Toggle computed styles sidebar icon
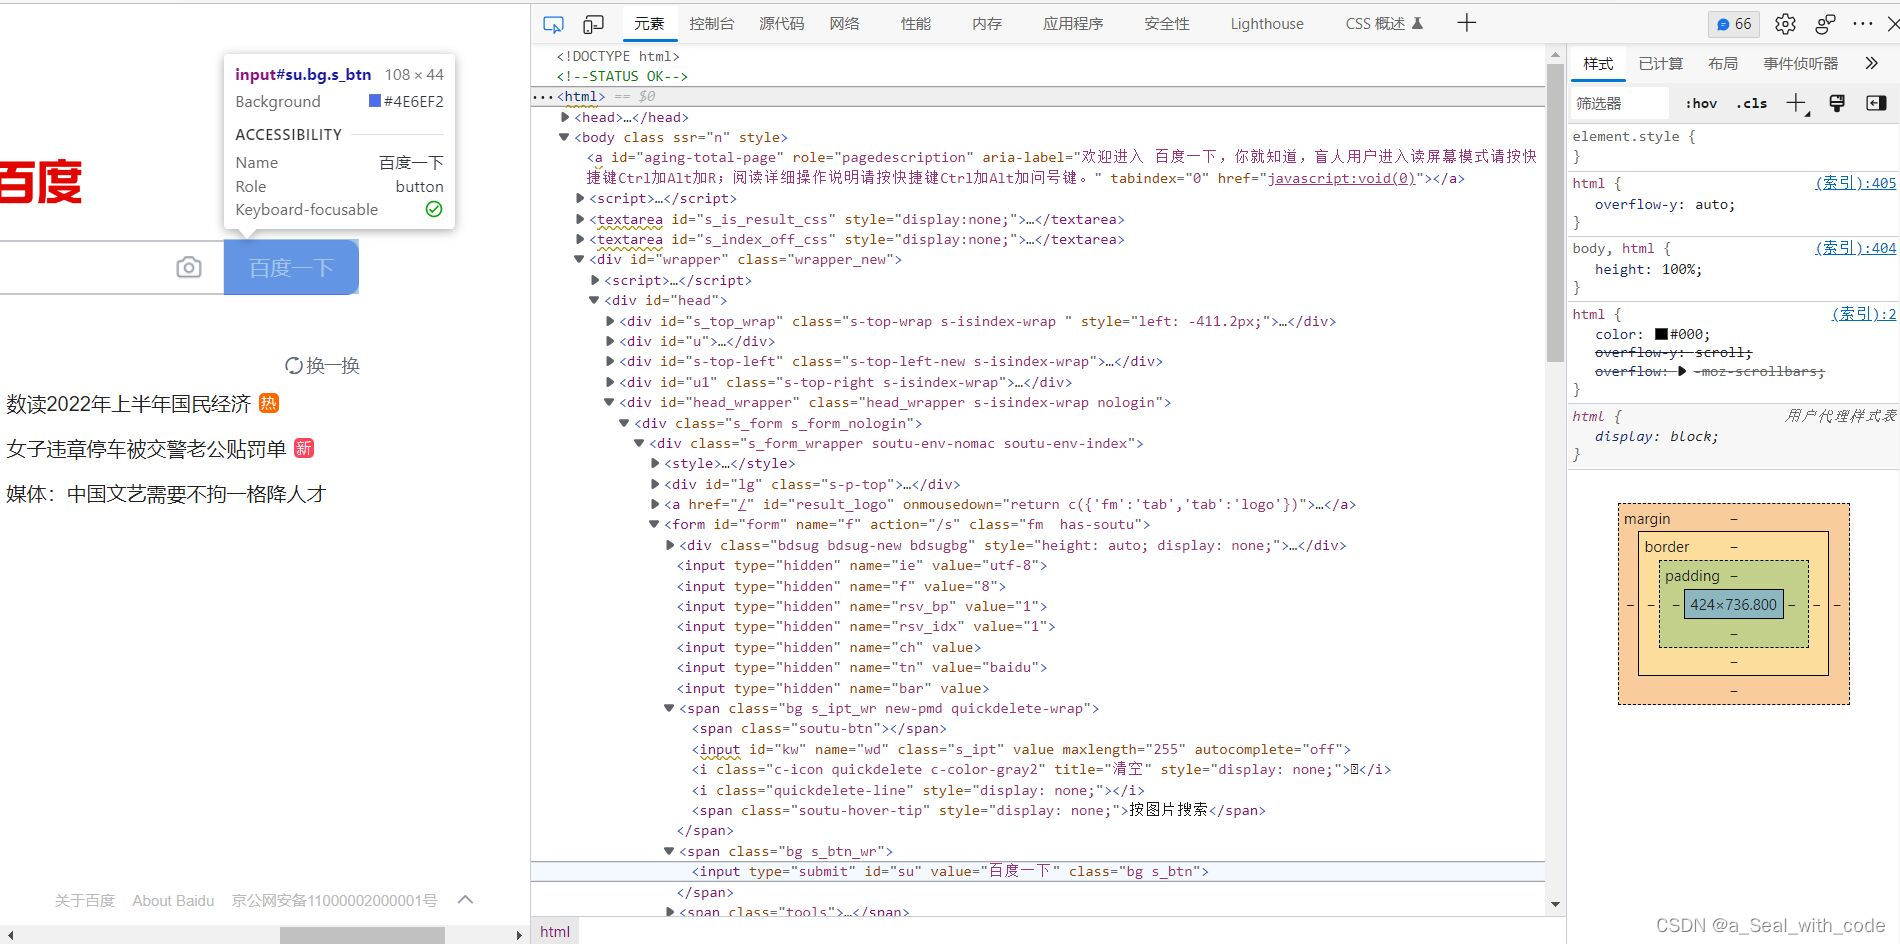 pyautogui.click(x=1876, y=103)
